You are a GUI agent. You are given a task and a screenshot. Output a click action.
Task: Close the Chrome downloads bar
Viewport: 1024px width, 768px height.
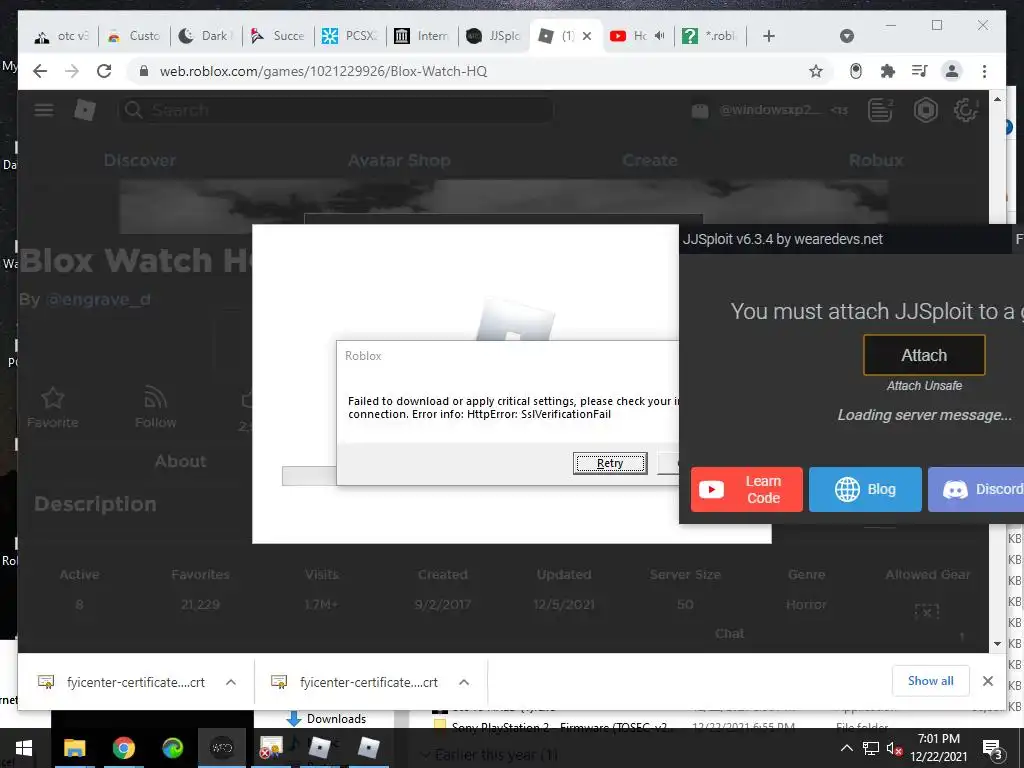click(988, 681)
